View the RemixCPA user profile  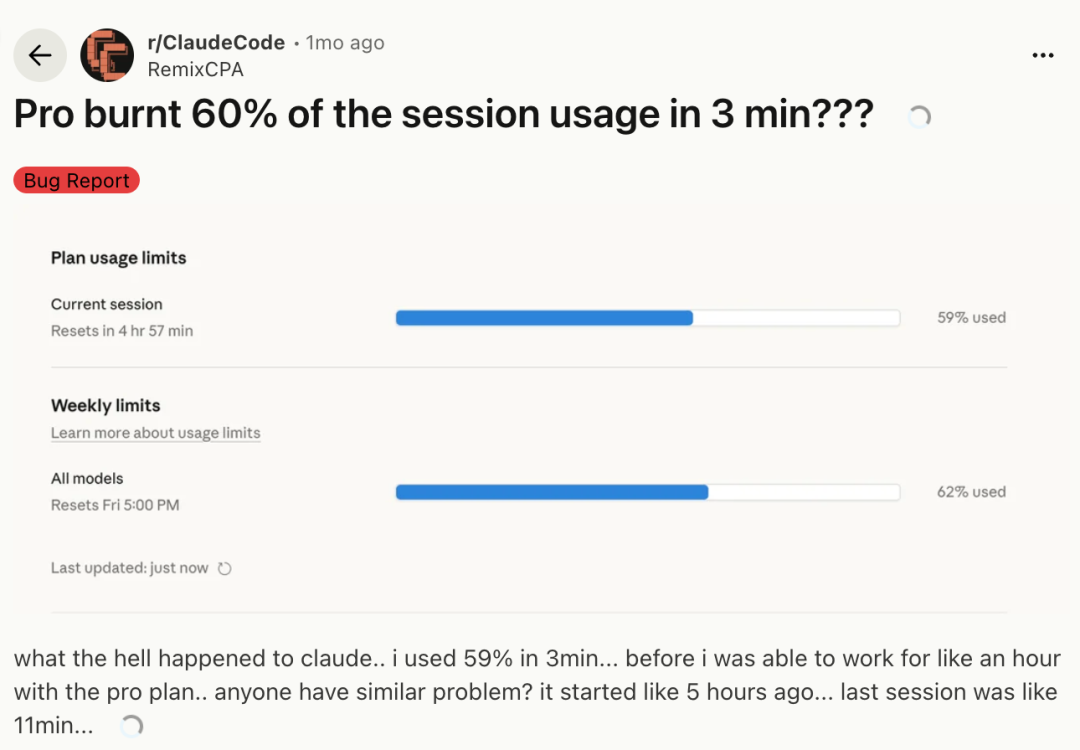[196, 70]
